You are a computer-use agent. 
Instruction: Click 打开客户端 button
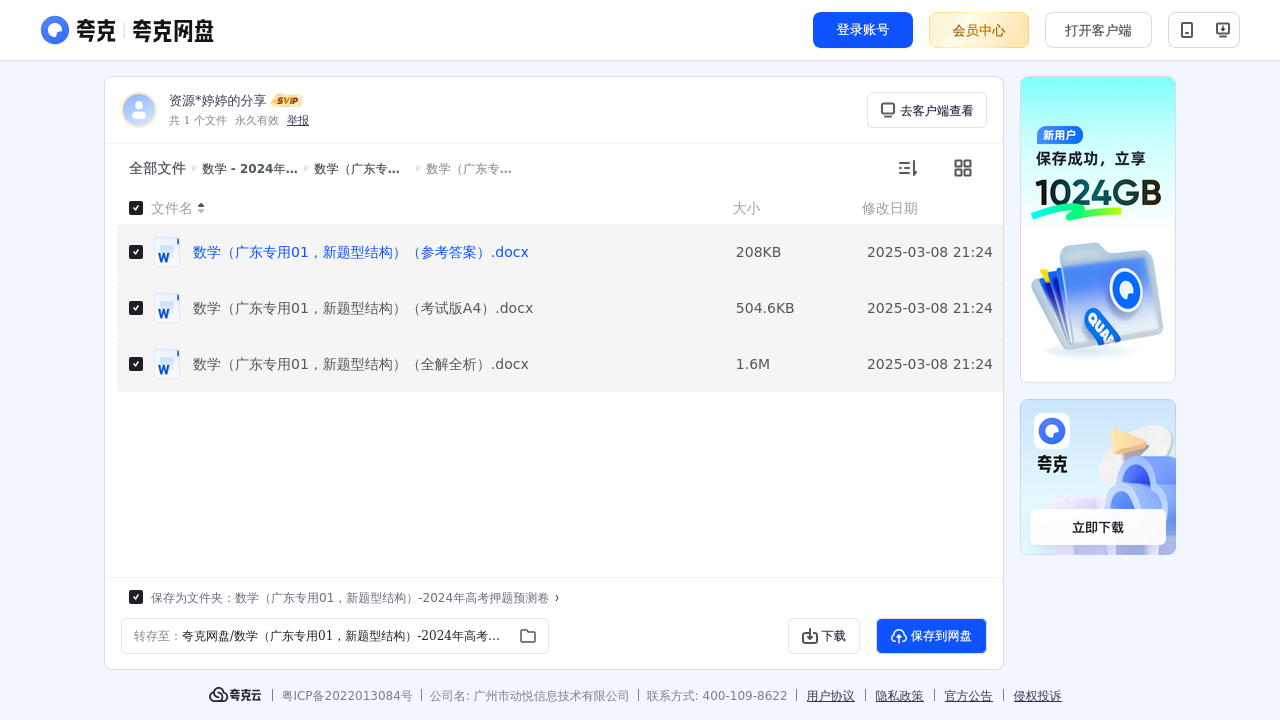click(1098, 30)
